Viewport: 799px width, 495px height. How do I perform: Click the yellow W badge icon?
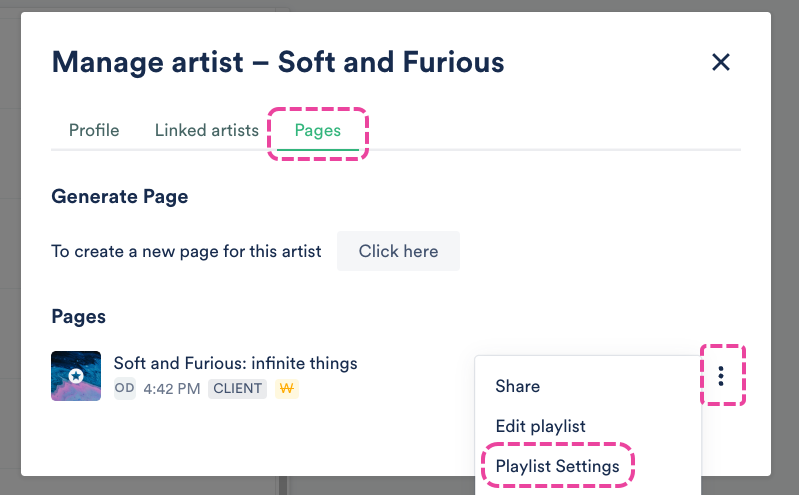coord(287,389)
